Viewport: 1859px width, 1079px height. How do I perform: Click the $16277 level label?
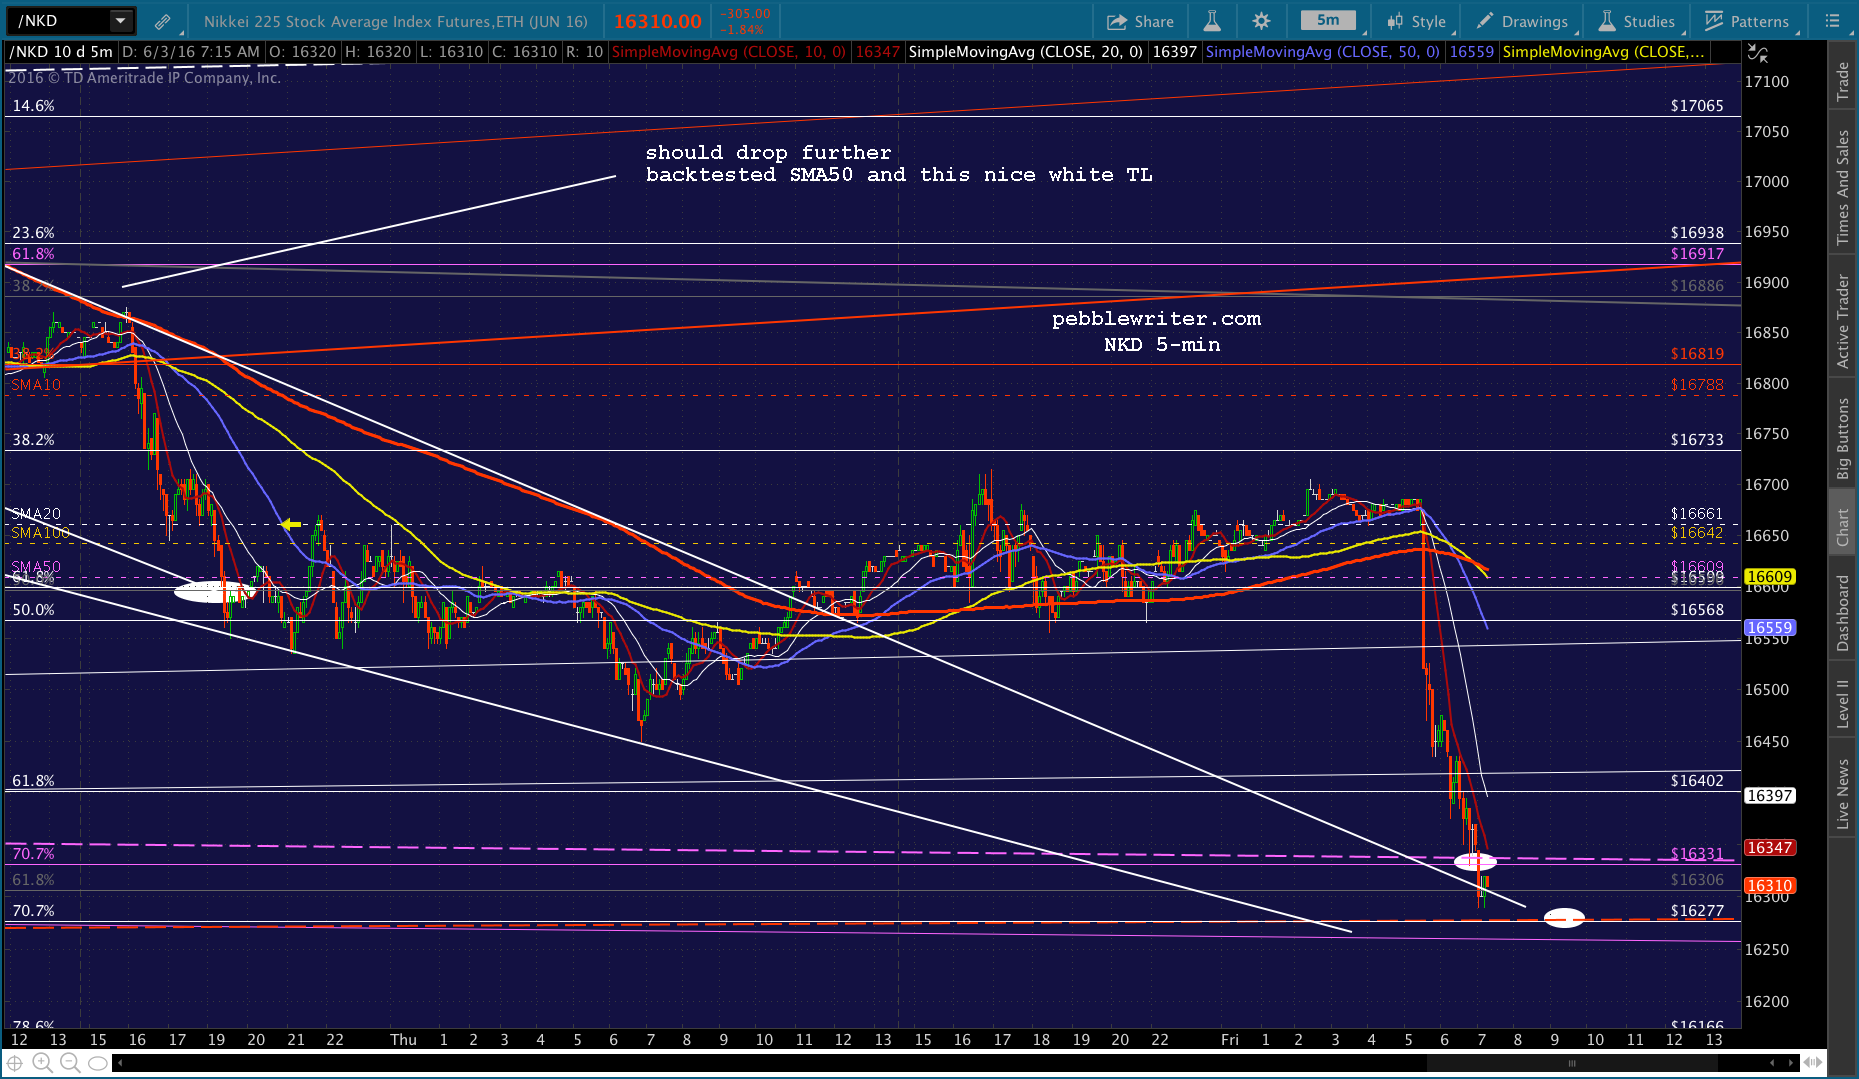(1697, 911)
